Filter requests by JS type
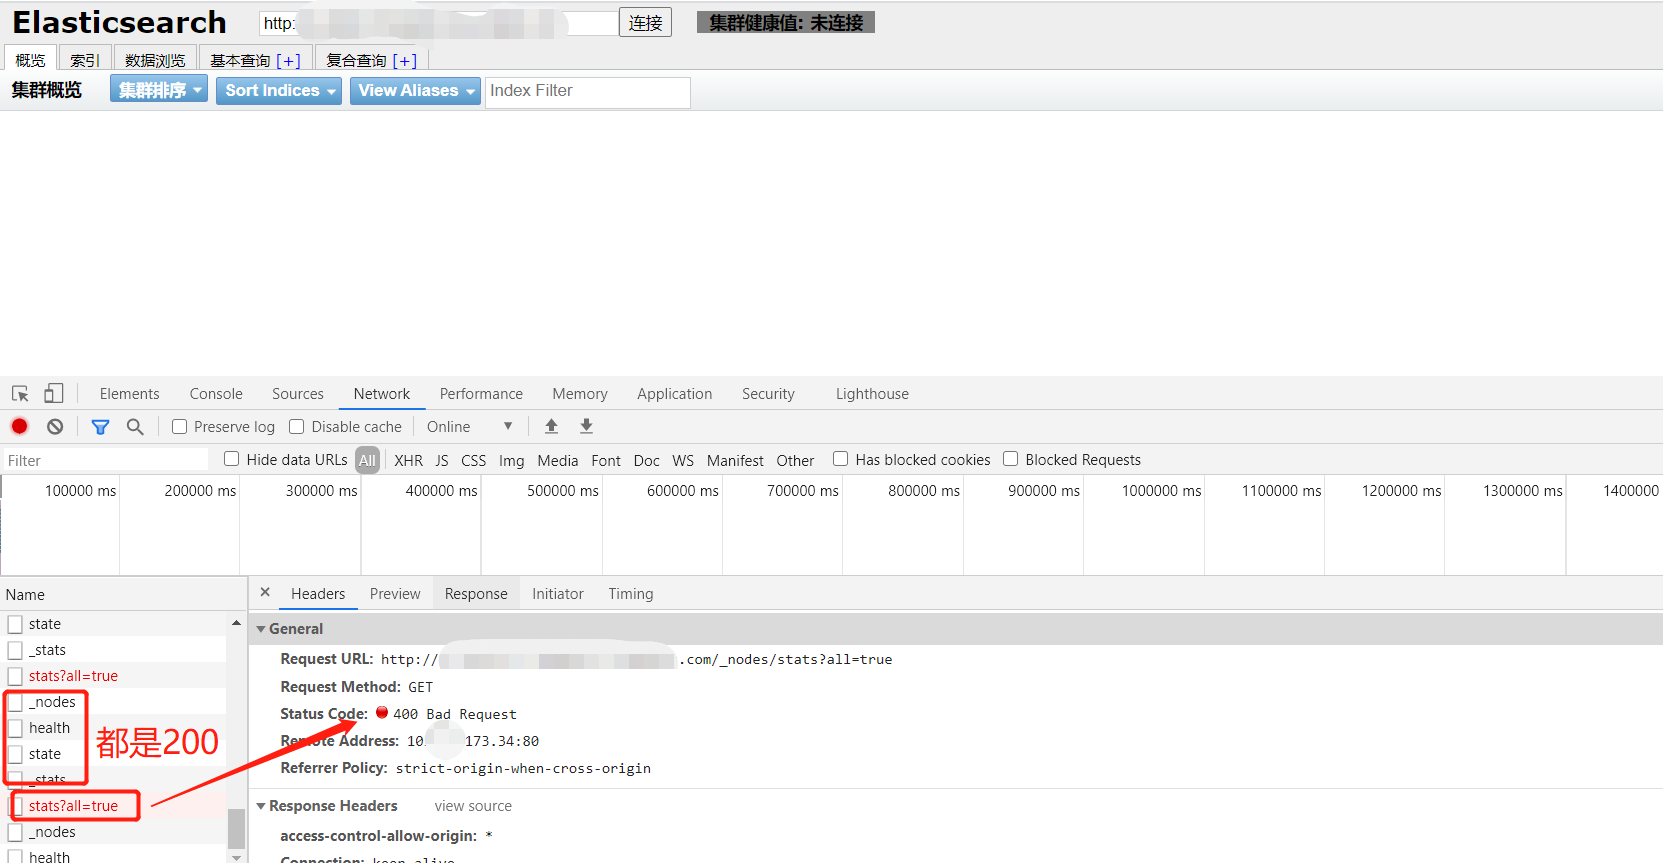1663x863 pixels. (442, 460)
